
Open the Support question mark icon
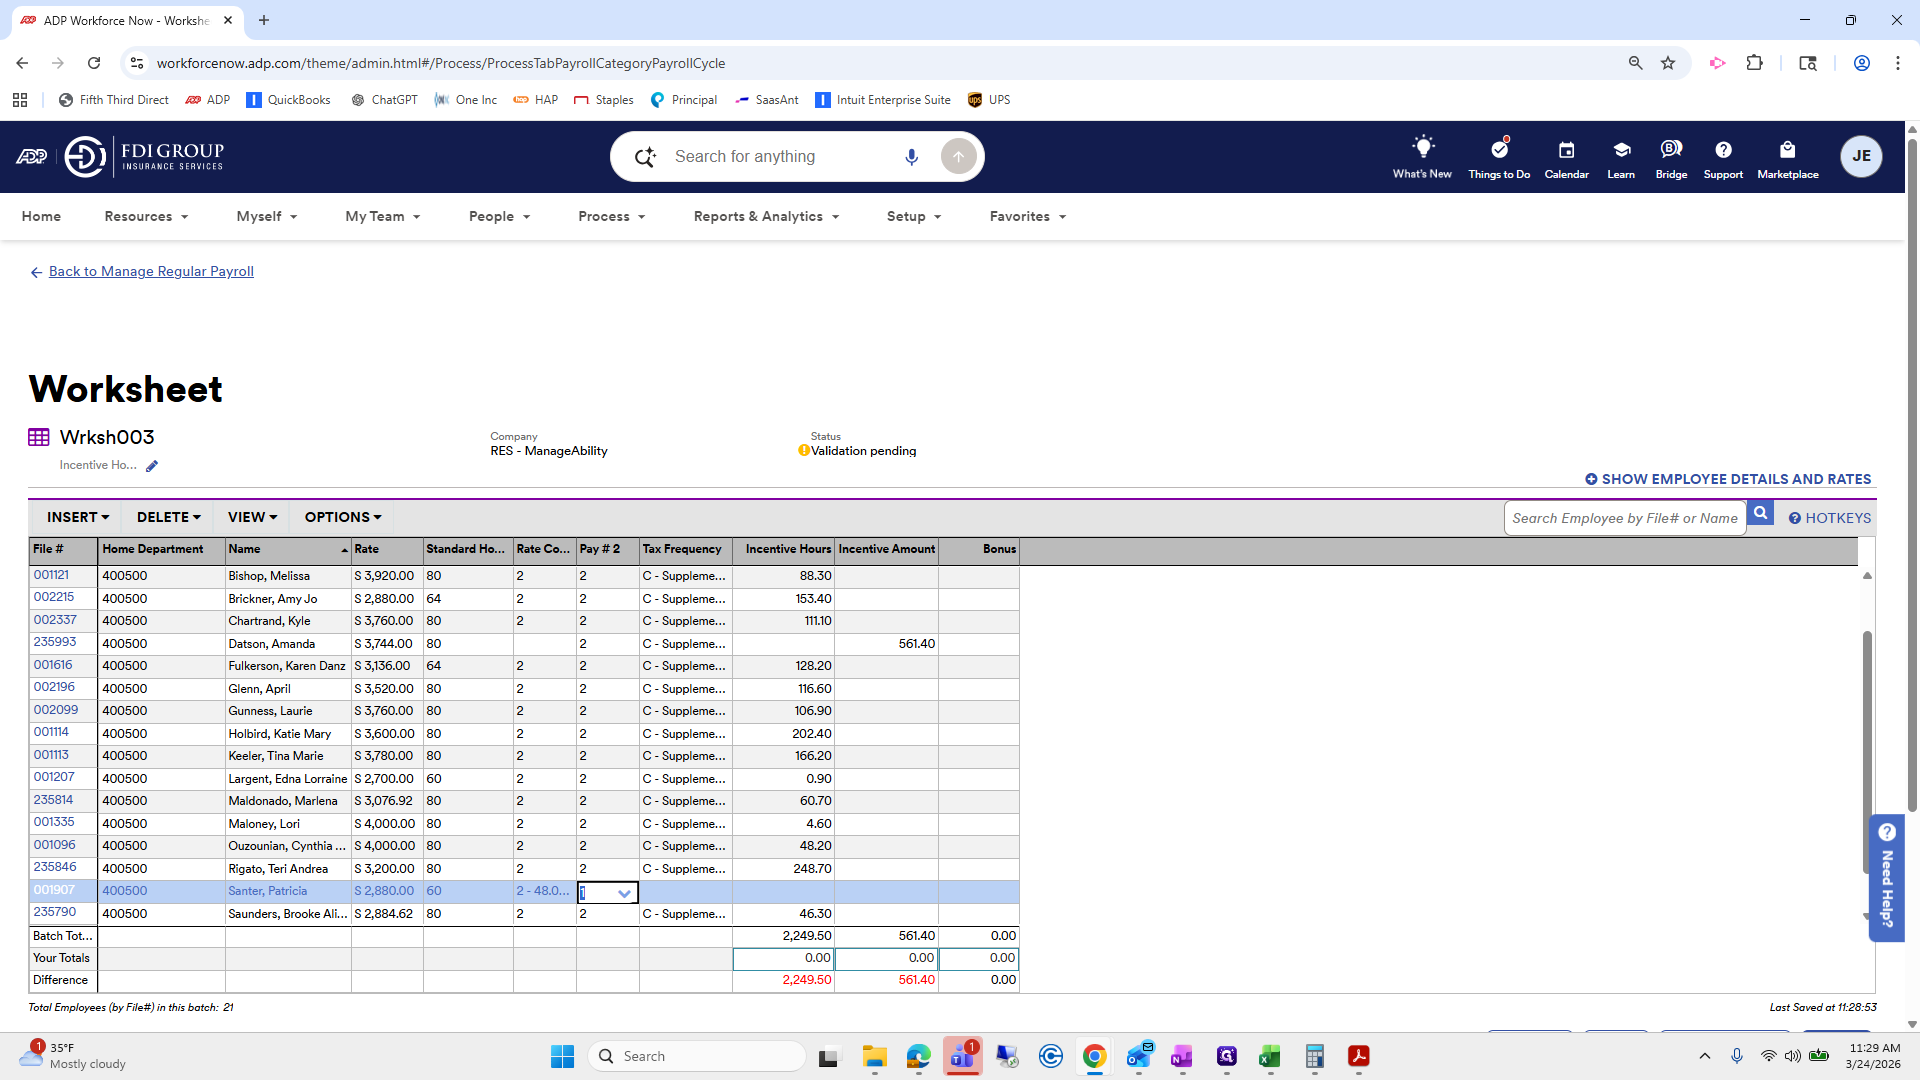click(x=1723, y=150)
